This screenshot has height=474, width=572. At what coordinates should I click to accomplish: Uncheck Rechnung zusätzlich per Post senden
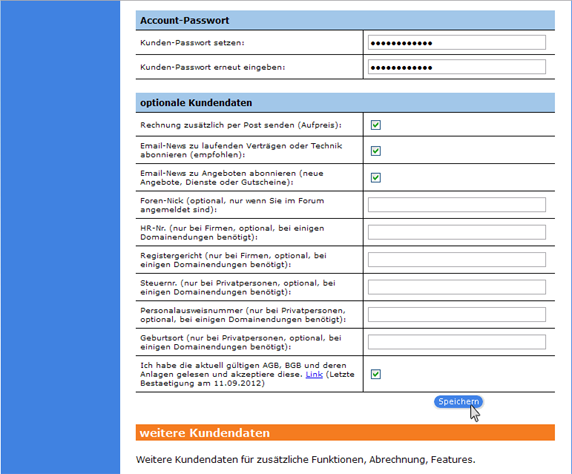coord(376,125)
